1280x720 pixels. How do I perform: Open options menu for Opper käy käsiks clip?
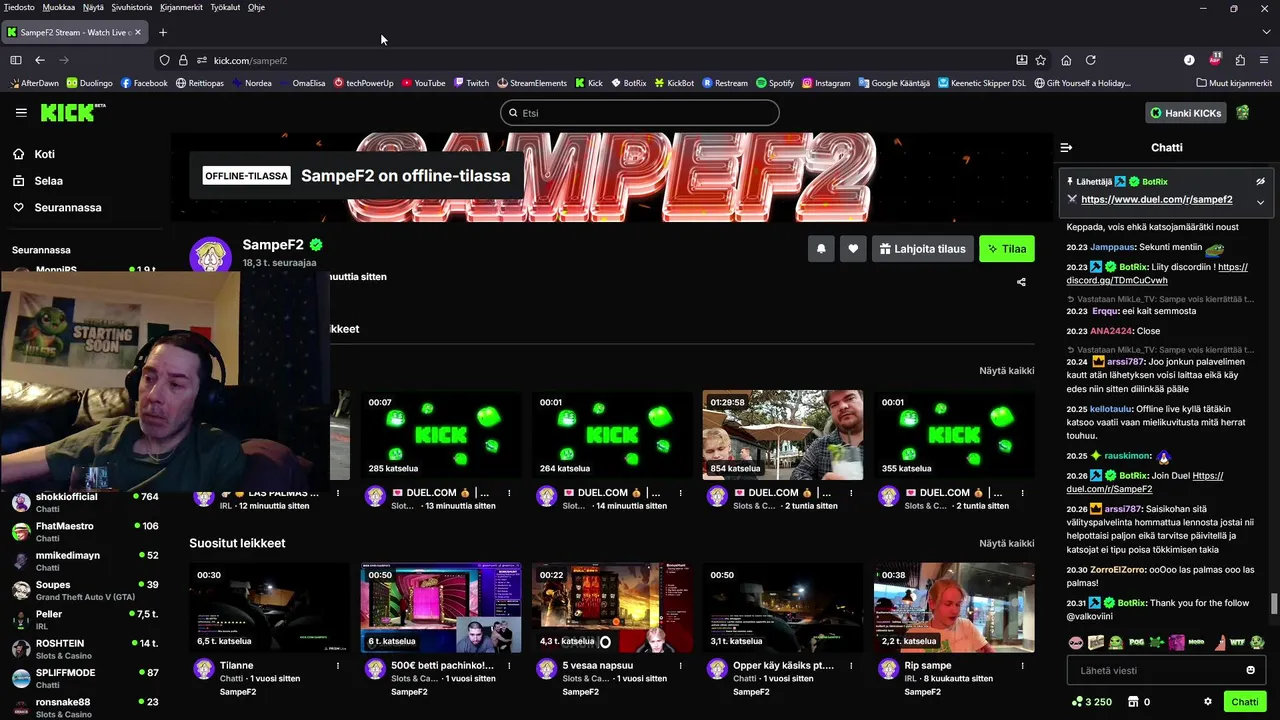[852, 665]
